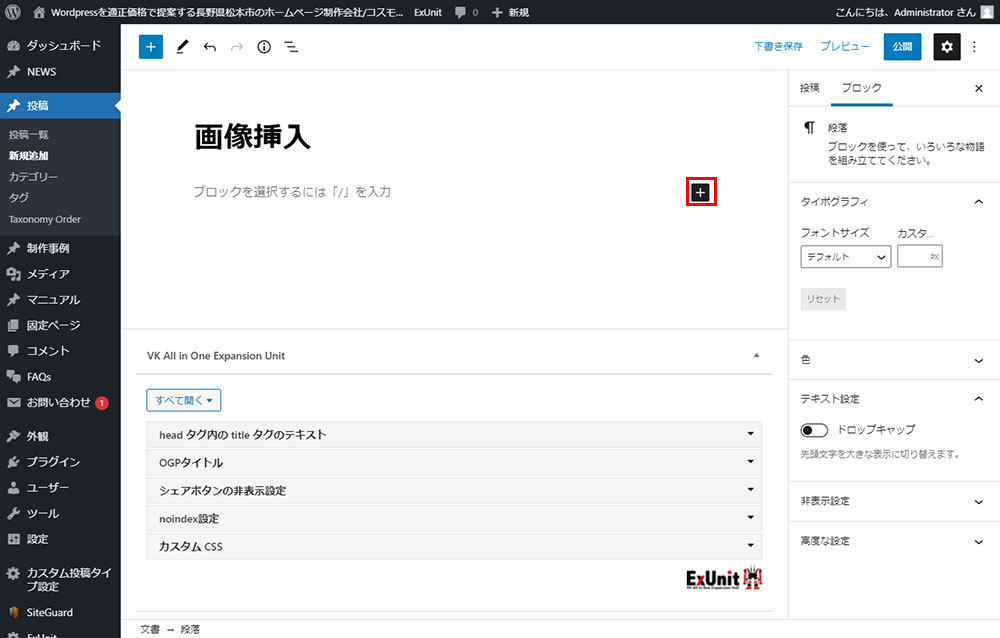The height and width of the screenshot is (638, 1000).
Task: Select the pencil tools icon
Action: 182,47
